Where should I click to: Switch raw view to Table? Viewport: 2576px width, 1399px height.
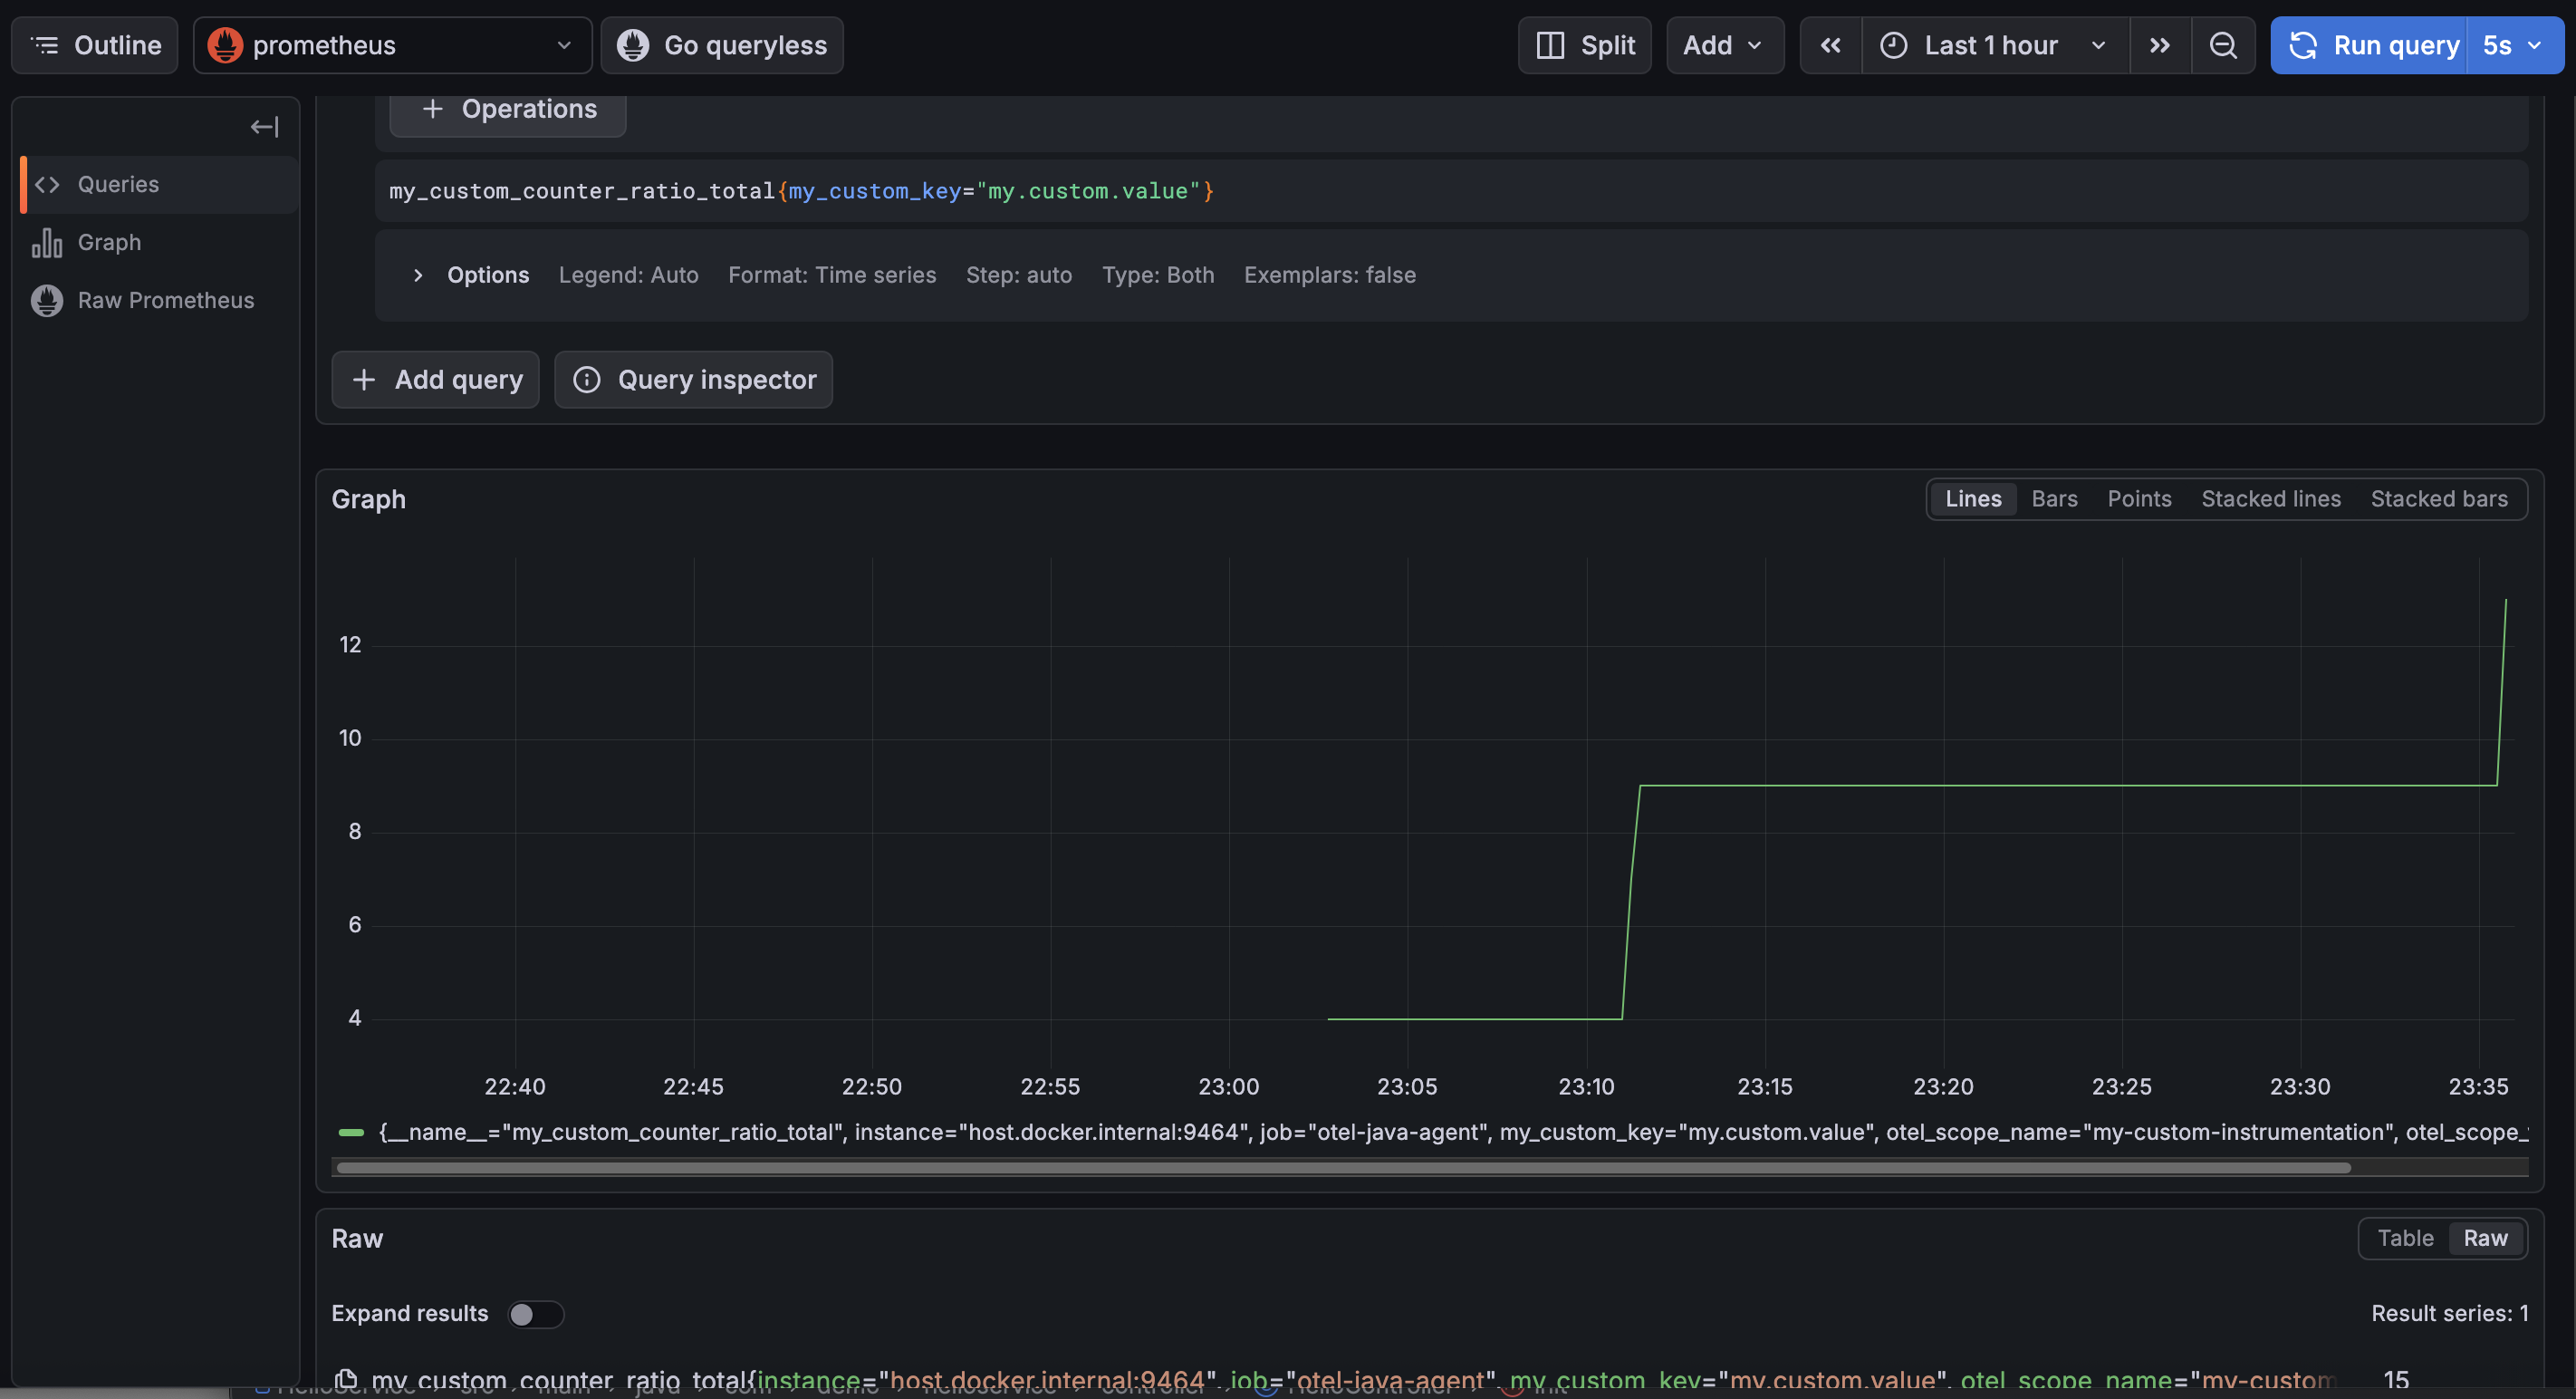click(2404, 1238)
